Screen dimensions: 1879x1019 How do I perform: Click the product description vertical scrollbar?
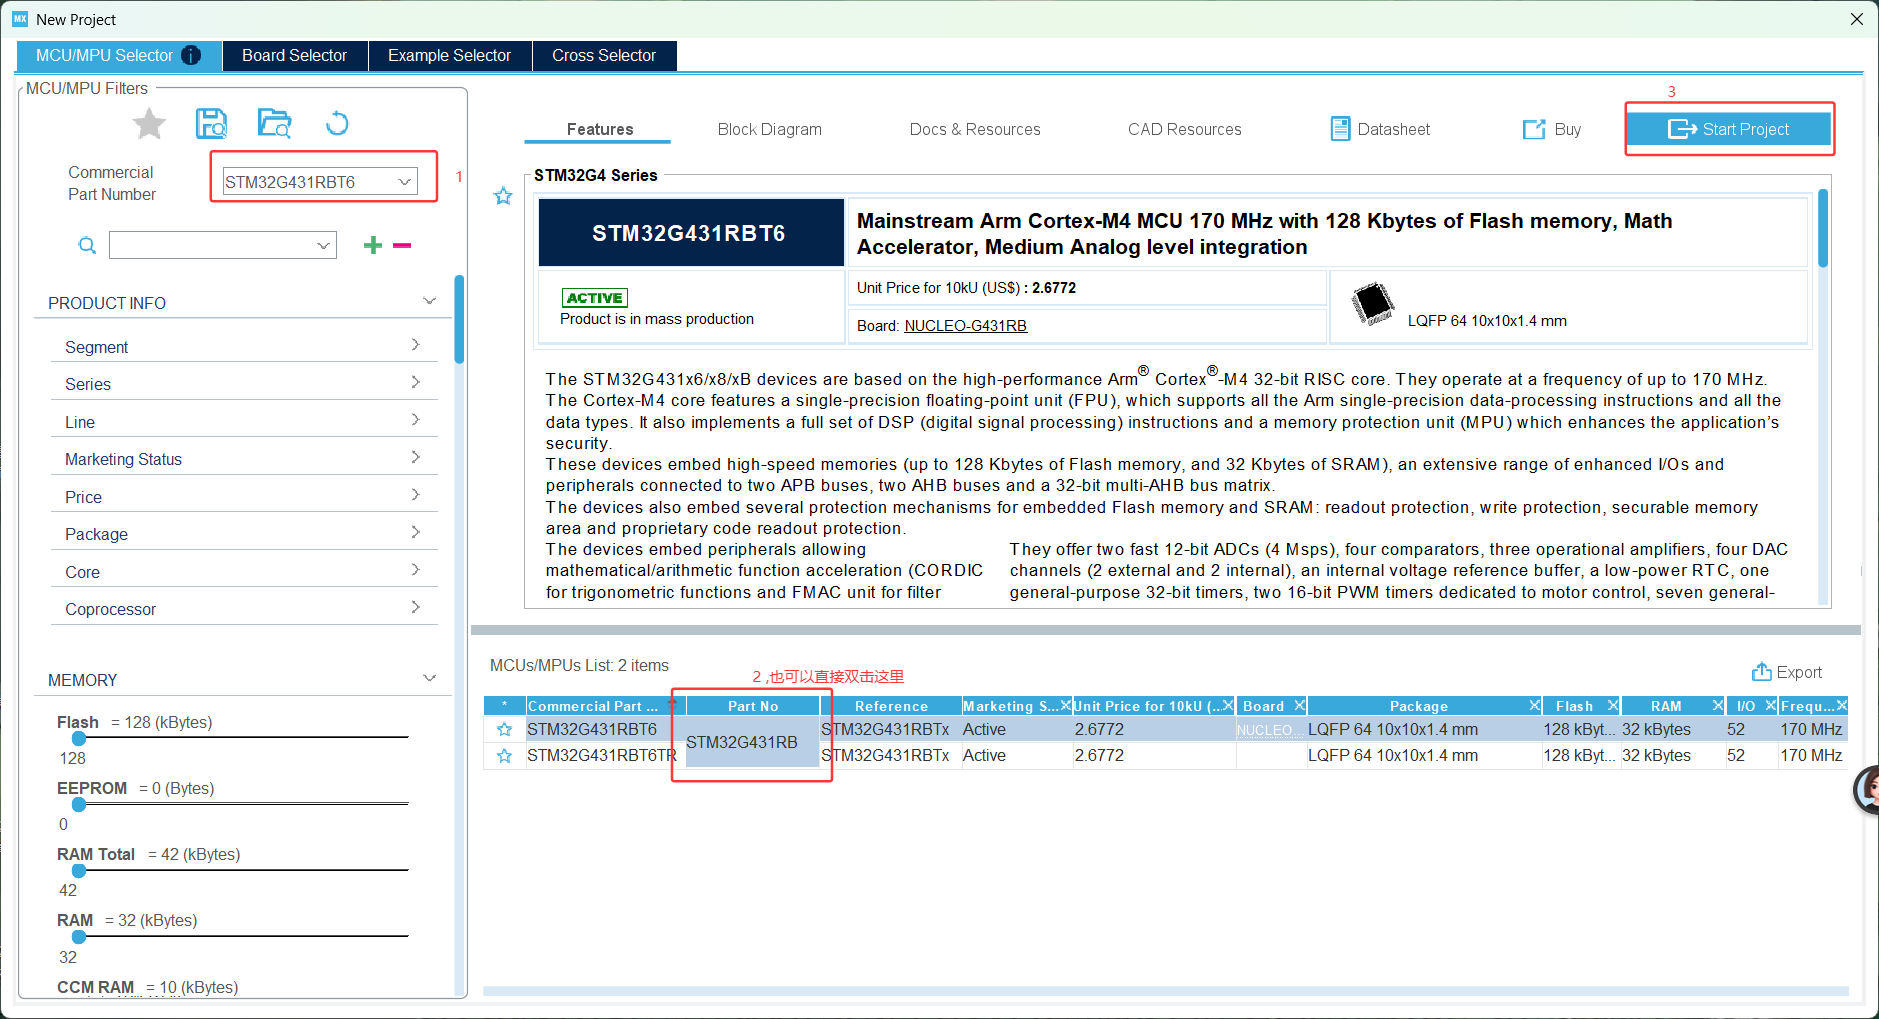pos(1823,228)
